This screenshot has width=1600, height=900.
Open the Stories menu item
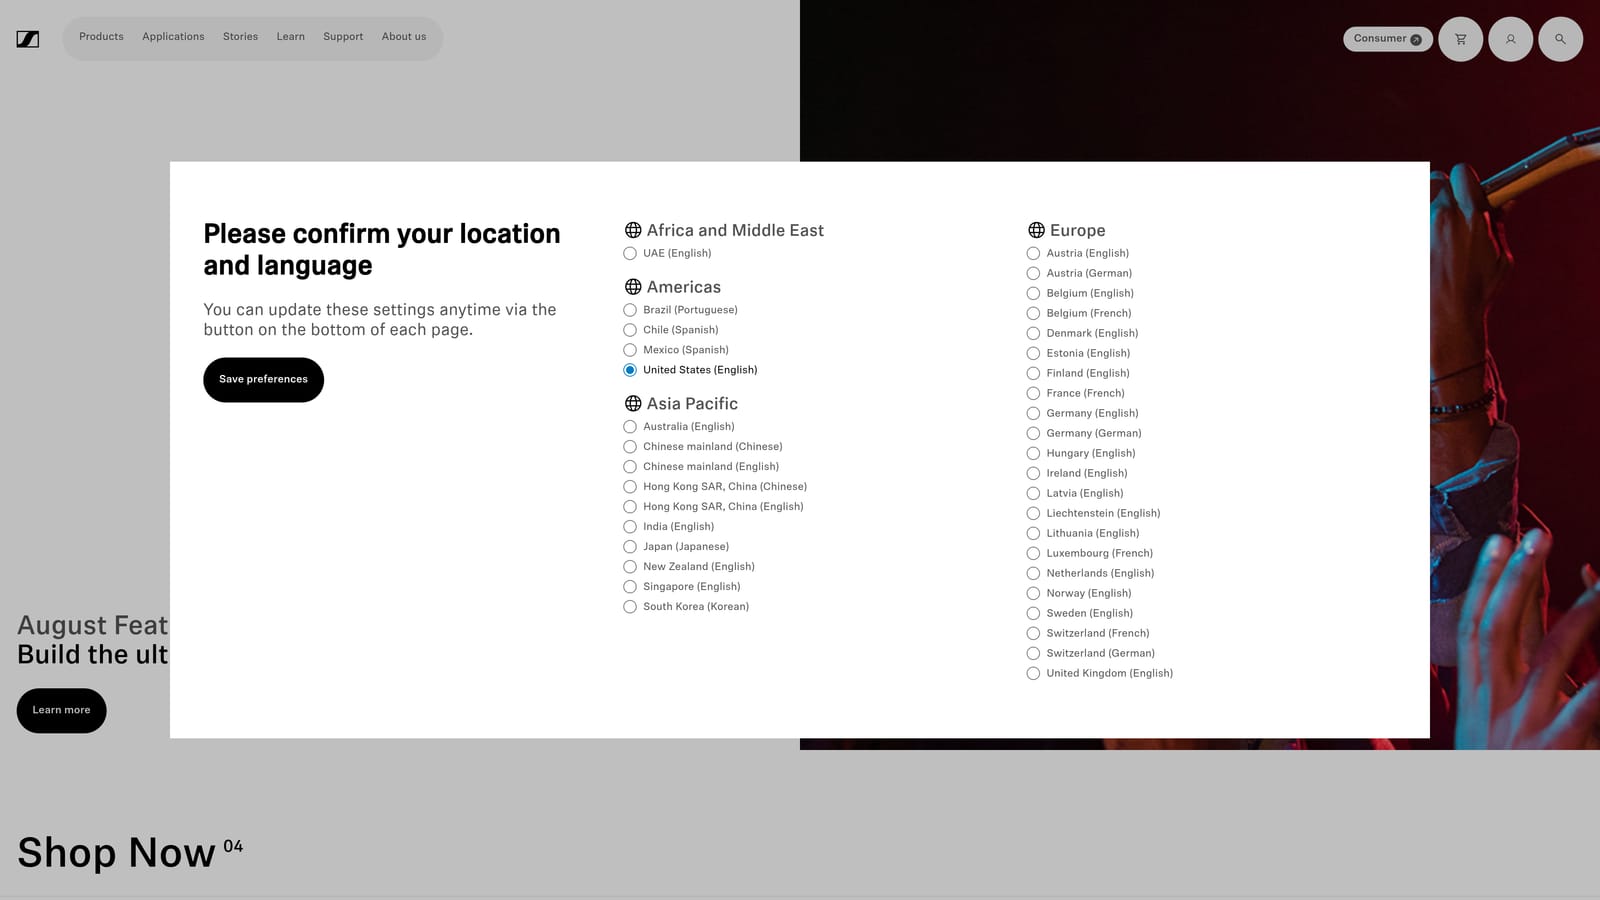point(240,37)
